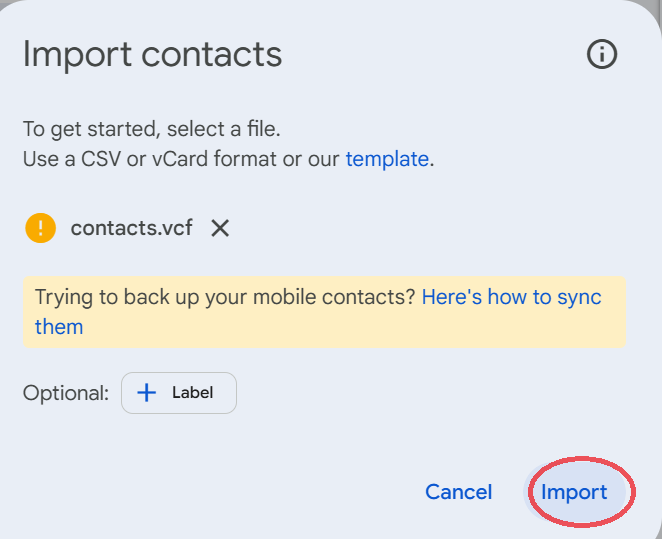Click the "Optional:" label text

(66, 393)
